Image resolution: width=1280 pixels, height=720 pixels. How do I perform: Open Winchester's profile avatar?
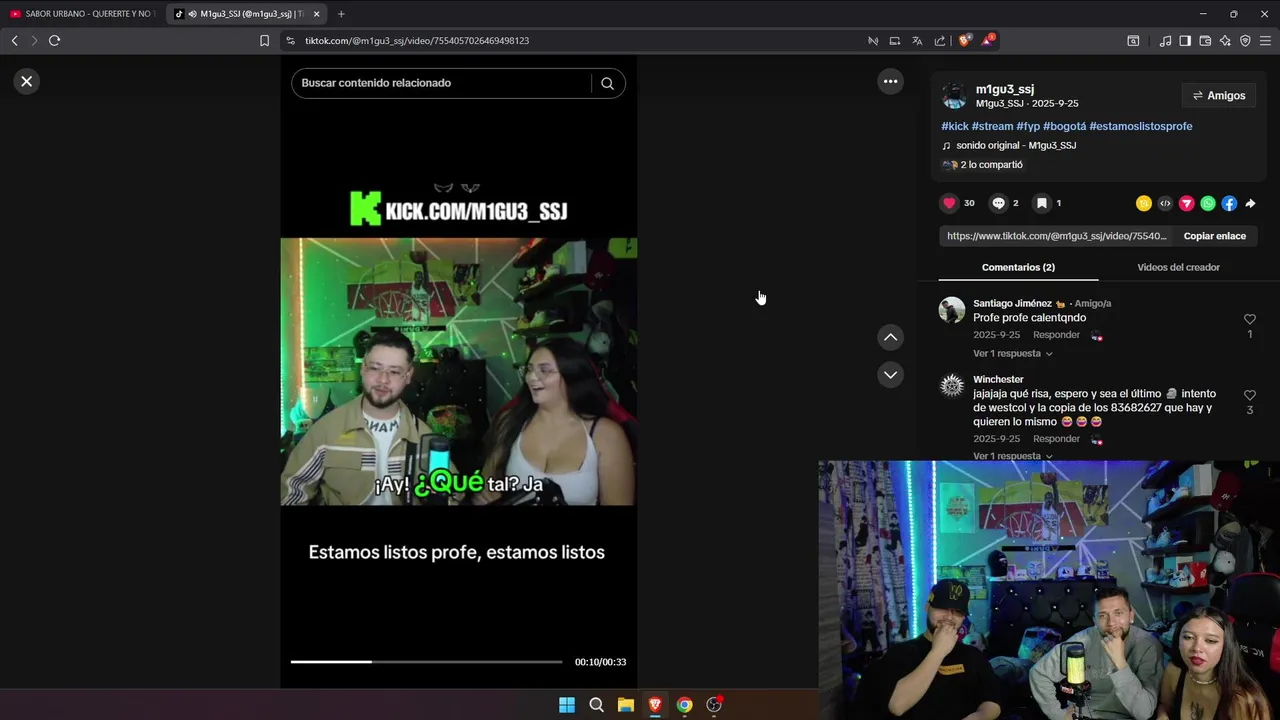952,385
